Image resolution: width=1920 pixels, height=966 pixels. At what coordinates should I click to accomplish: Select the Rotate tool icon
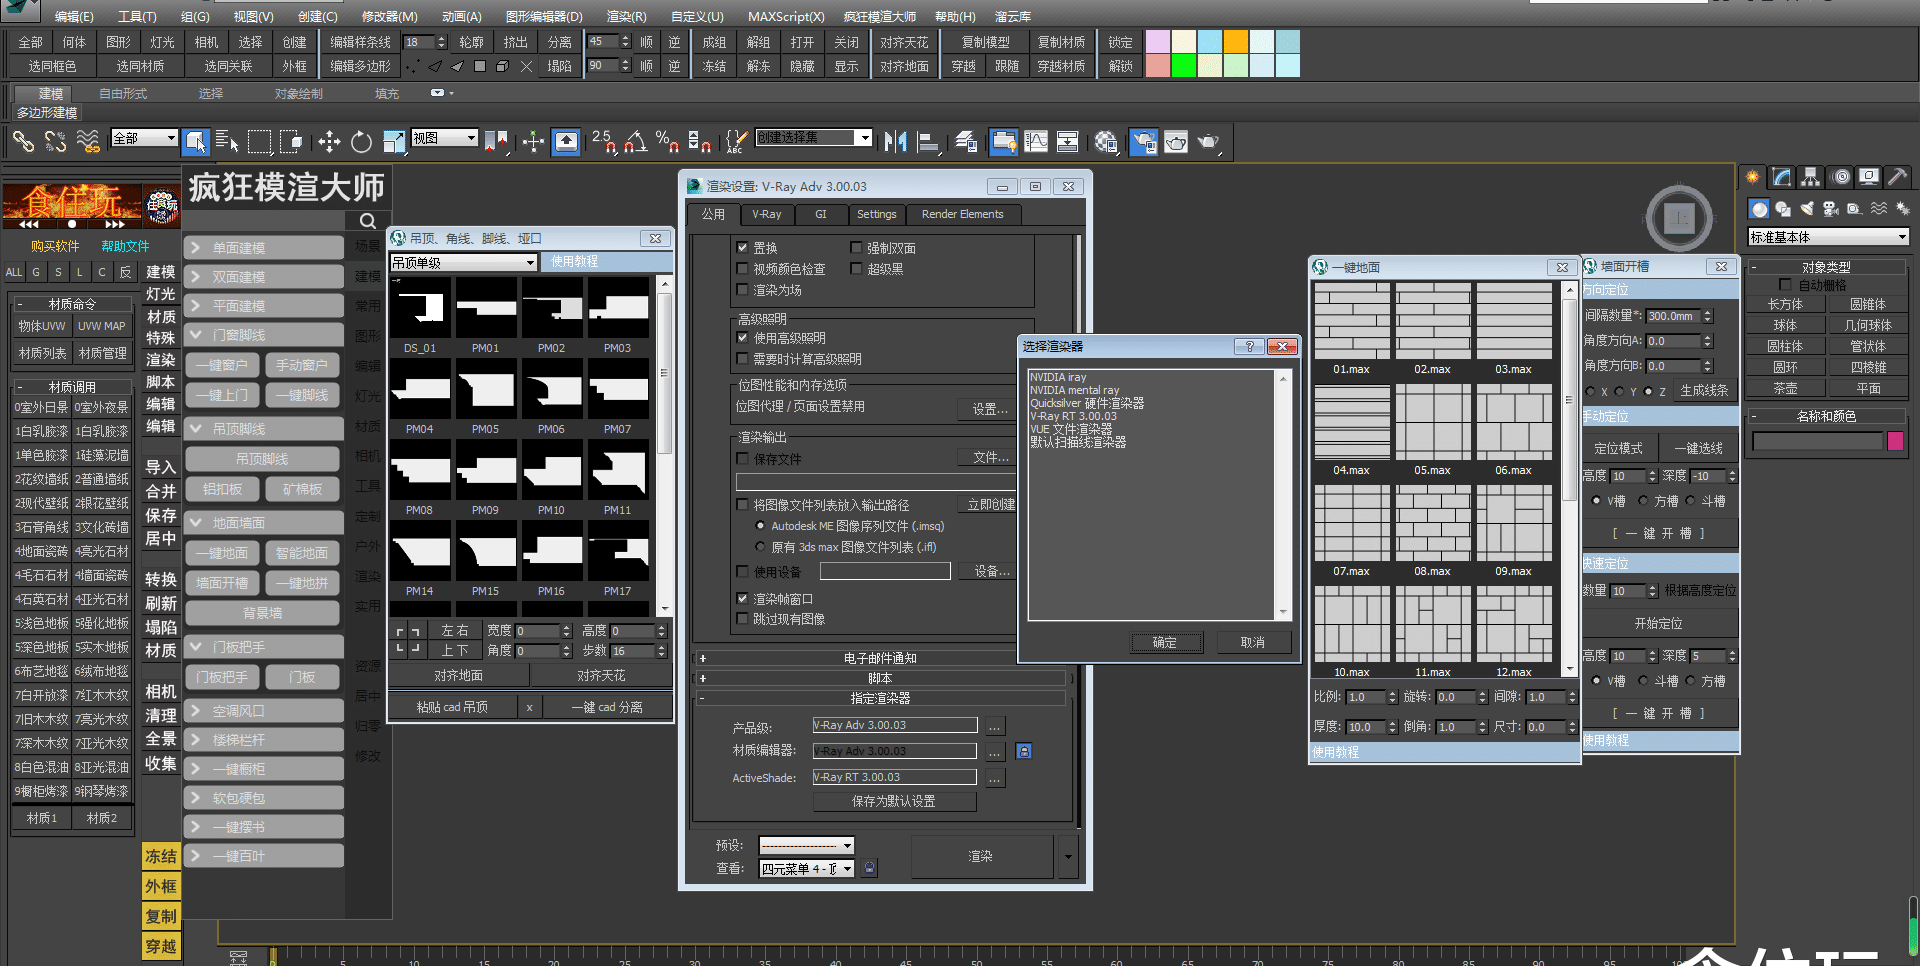point(361,142)
